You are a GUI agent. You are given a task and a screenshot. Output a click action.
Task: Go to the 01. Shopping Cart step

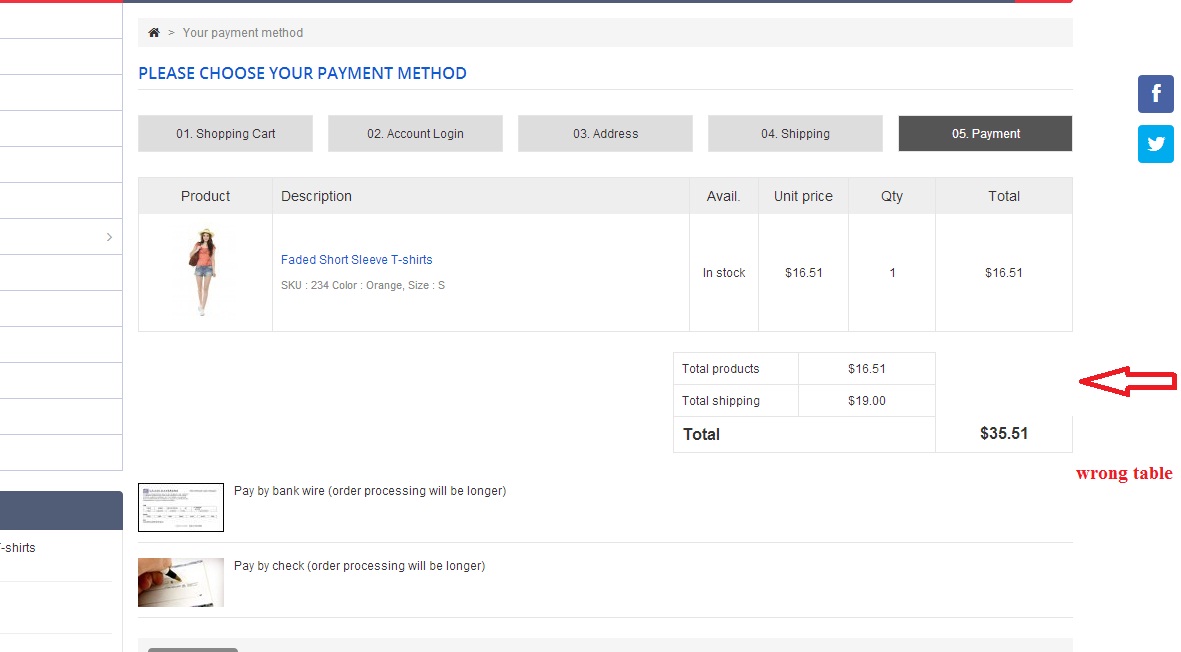[226, 134]
